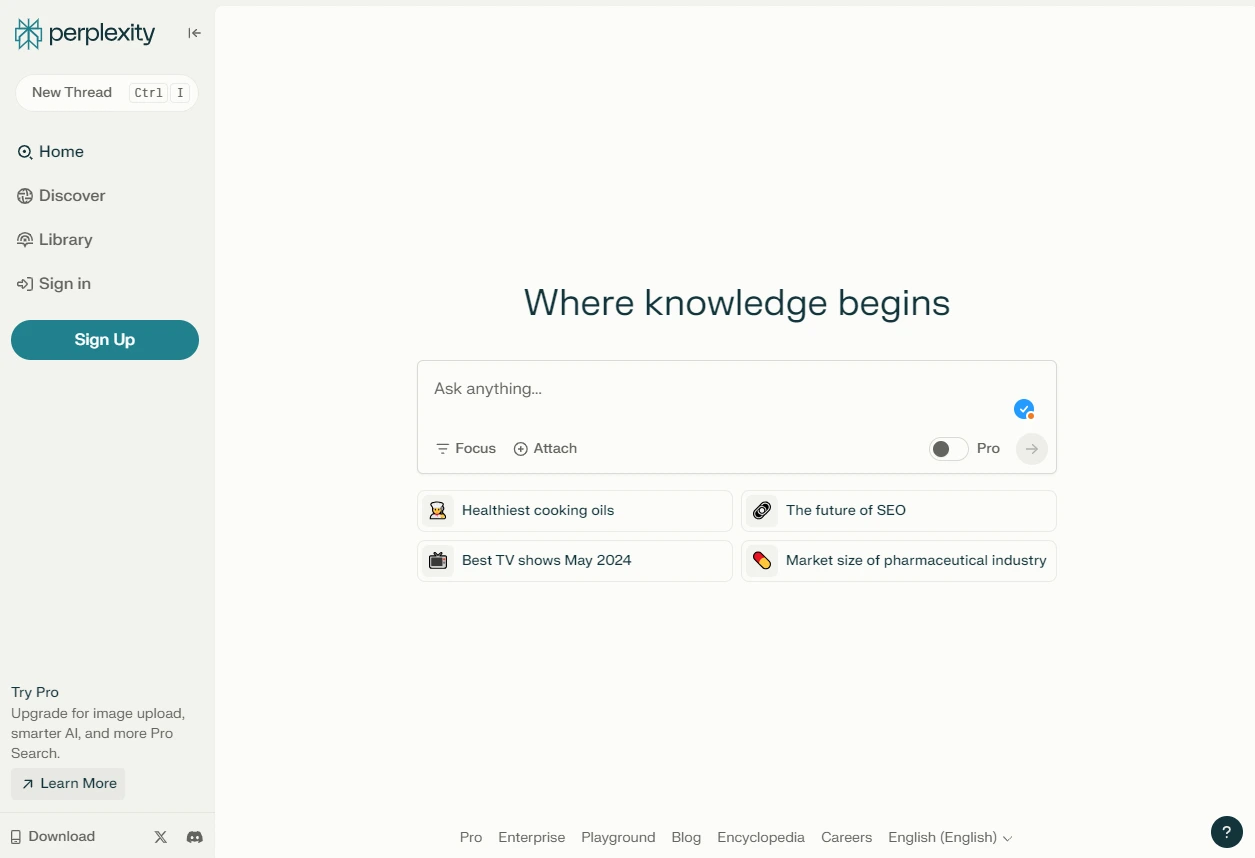Submit the query with the arrow button
This screenshot has height=858, width=1255.
(x=1032, y=449)
